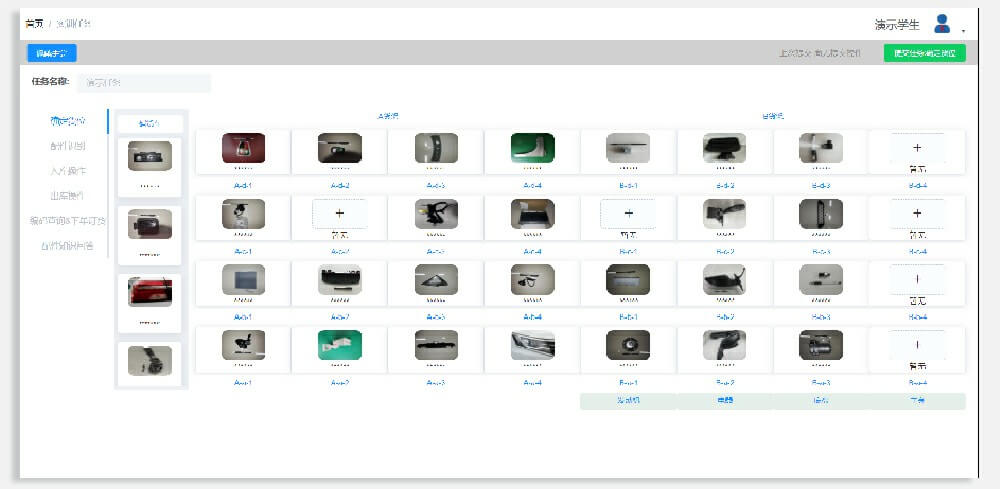Click the plus icon in top-row empty slot

click(917, 148)
